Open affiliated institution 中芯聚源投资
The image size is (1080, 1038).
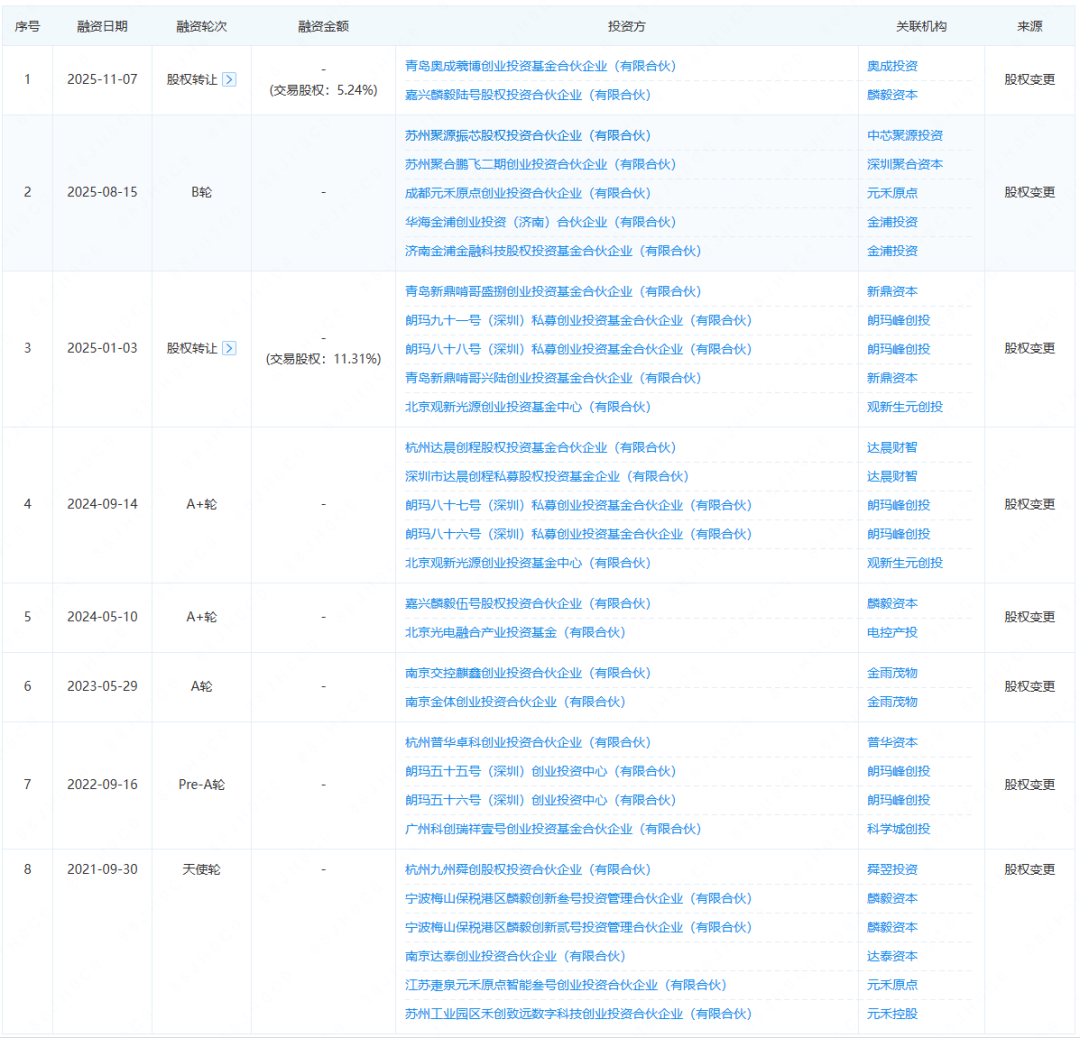click(905, 136)
